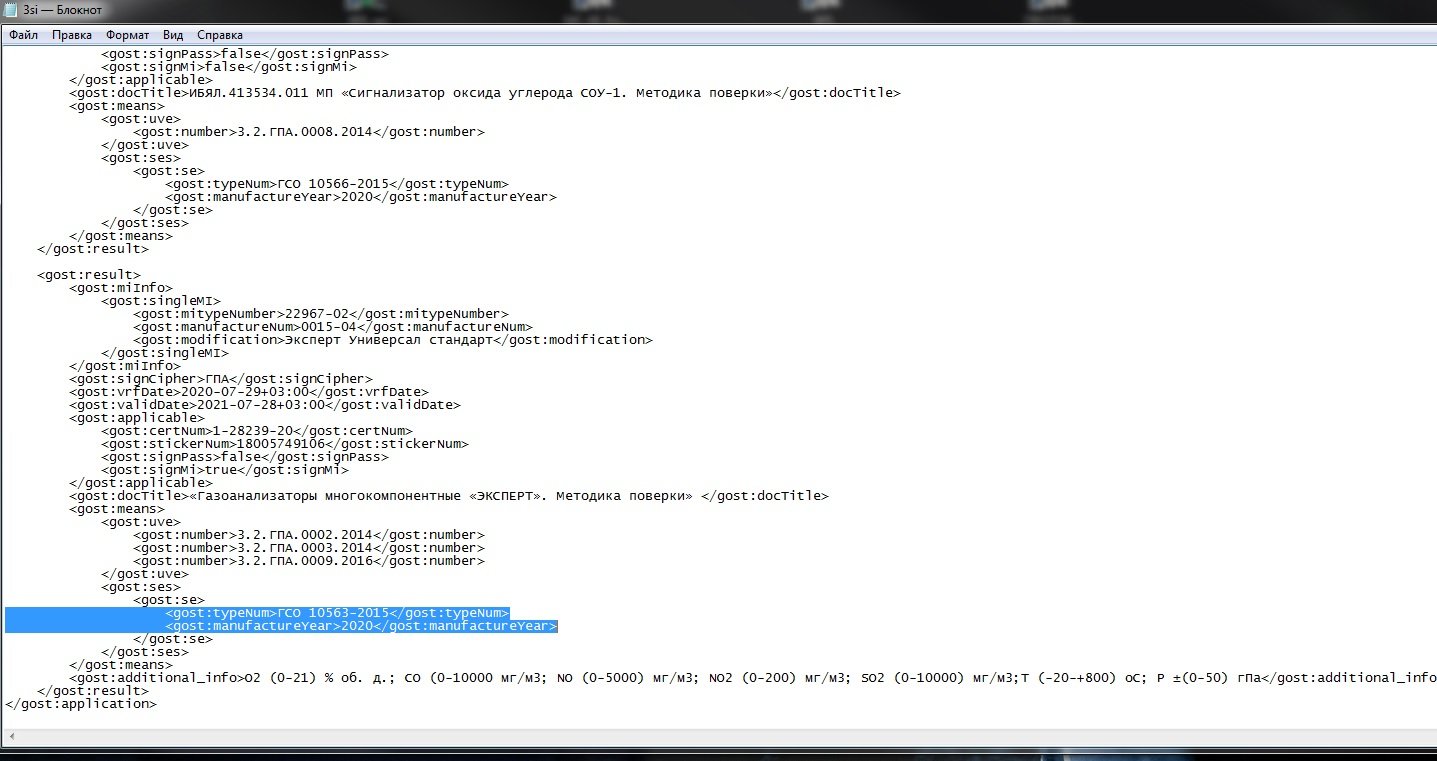Place cursor in highlighted ГСО 10563-2015 line
The width and height of the screenshot is (1437, 761).
click(x=338, y=613)
